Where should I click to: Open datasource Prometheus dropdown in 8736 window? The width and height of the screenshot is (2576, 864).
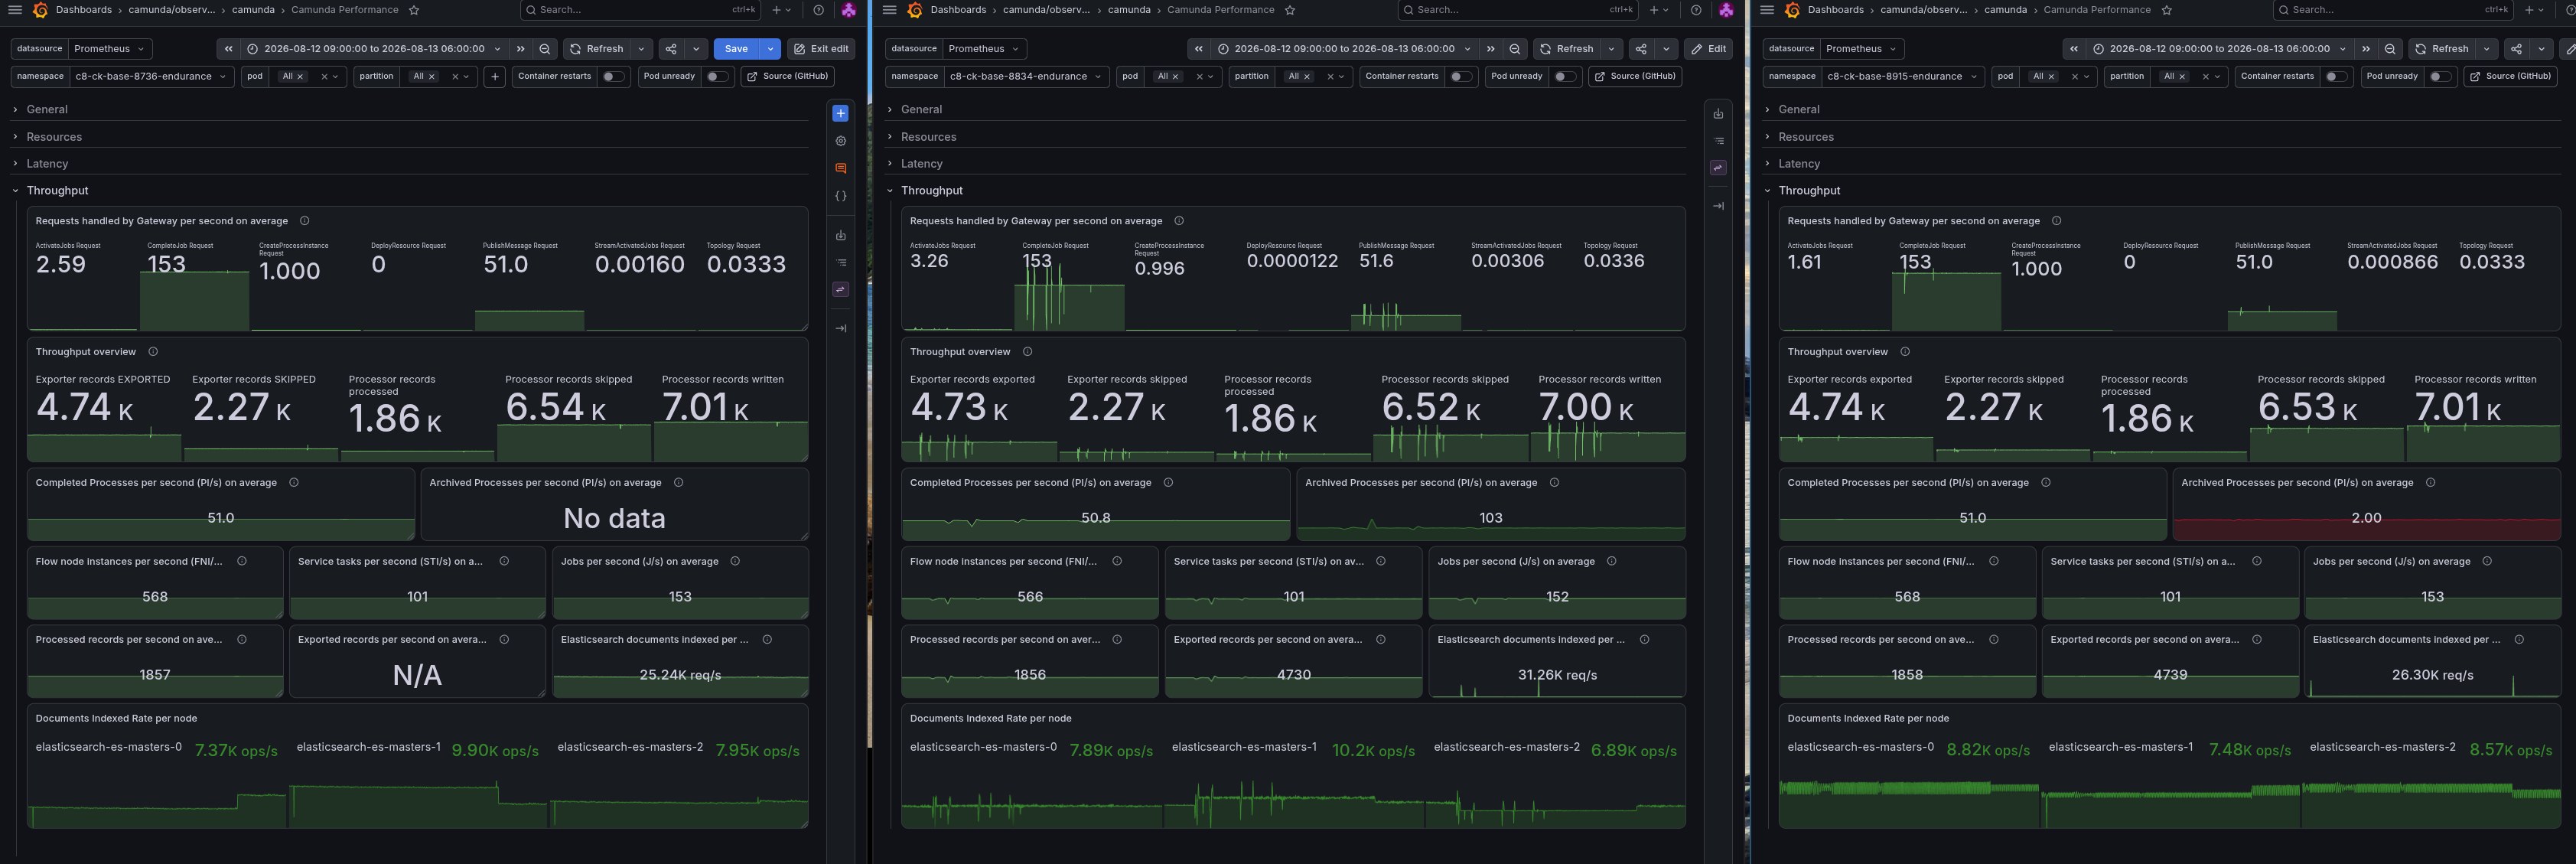pyautogui.click(x=110, y=49)
